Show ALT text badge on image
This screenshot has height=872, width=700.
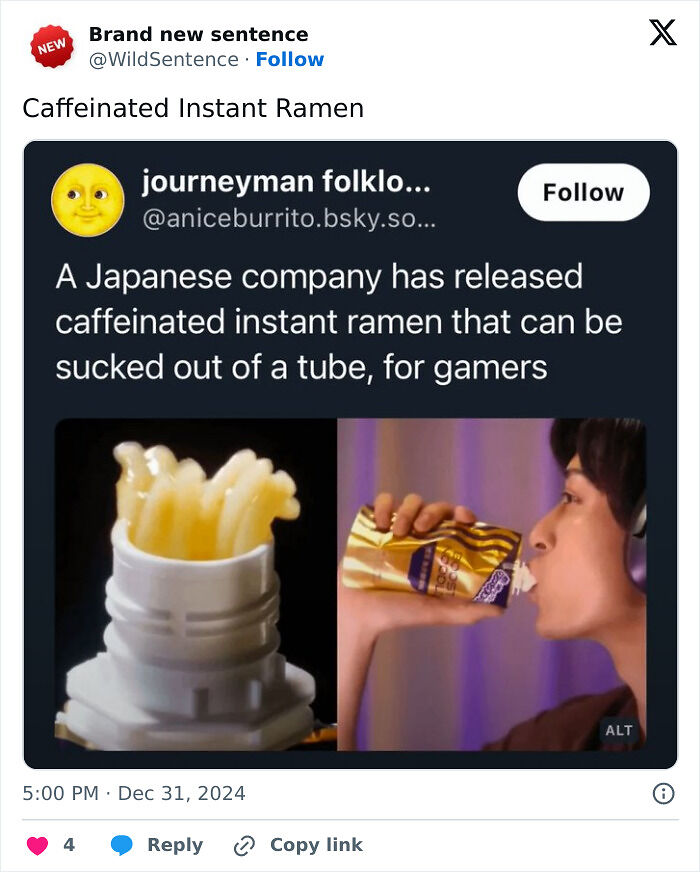619,730
